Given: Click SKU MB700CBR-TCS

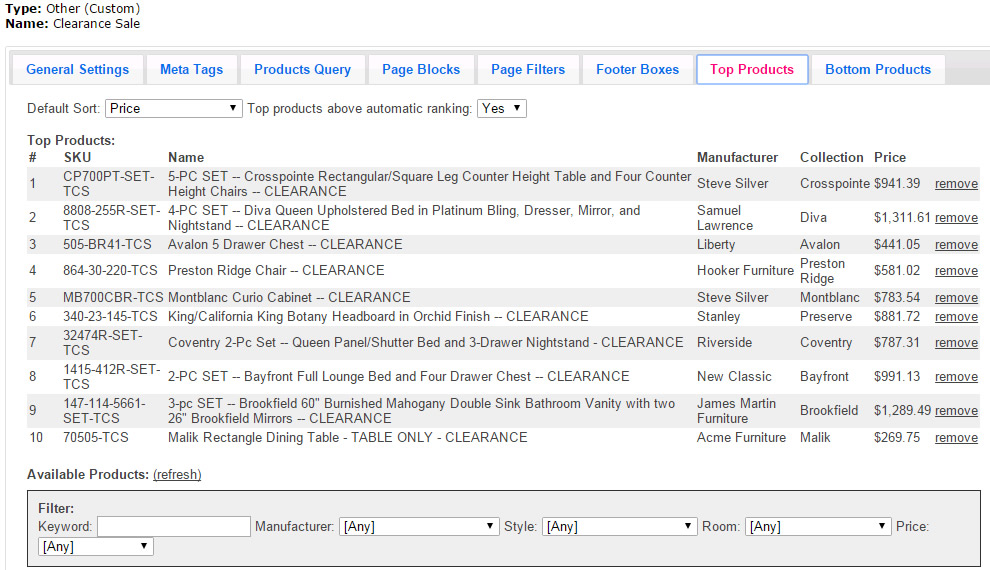Looking at the screenshot, I should pos(113,298).
